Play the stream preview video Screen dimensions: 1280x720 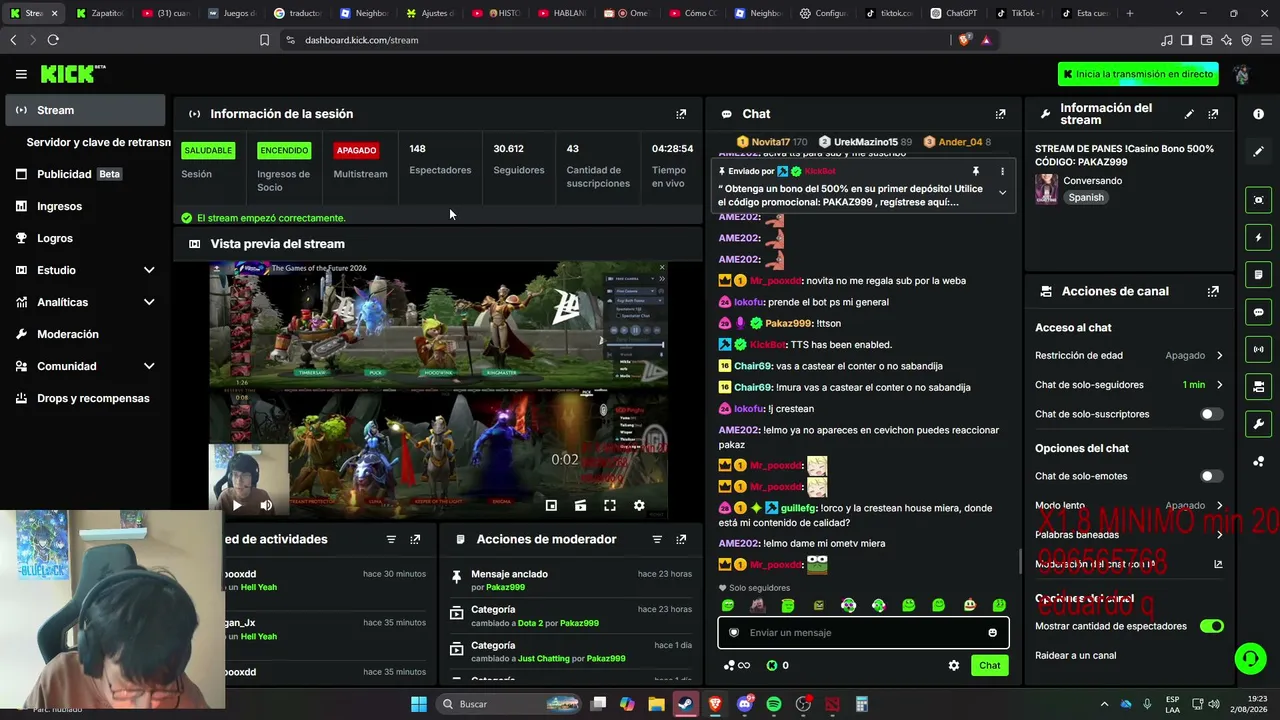point(237,506)
